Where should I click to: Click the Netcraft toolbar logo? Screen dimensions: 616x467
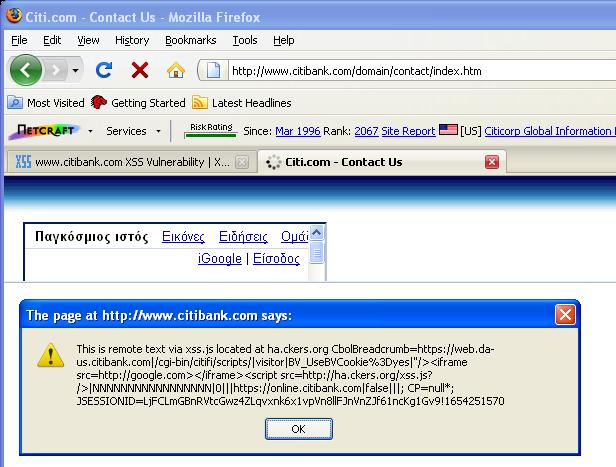pos(44,131)
